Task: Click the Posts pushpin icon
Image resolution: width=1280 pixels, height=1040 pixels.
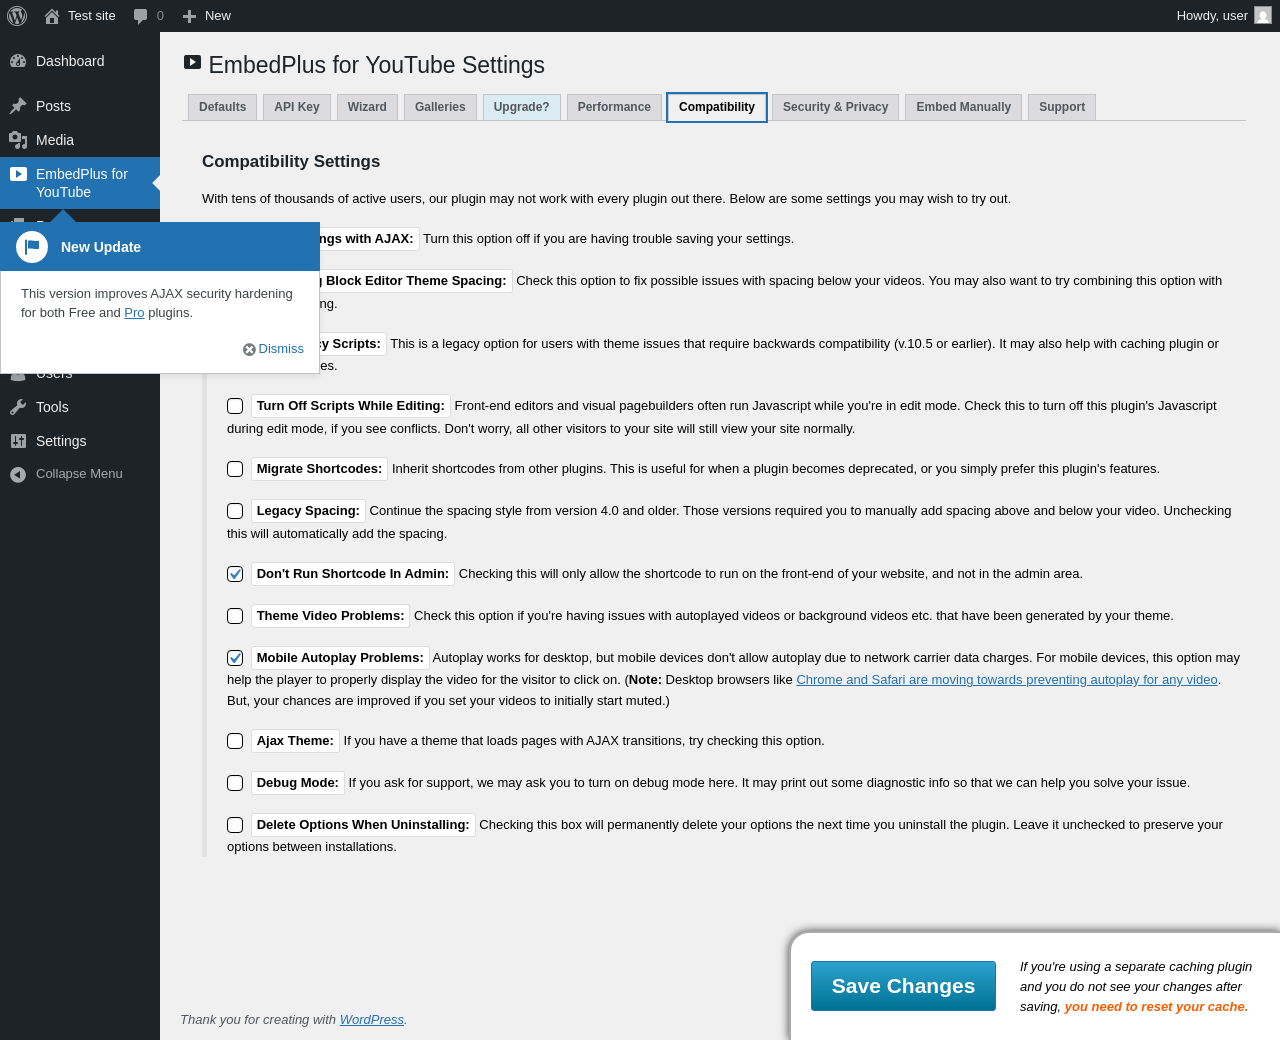Action: [x=18, y=106]
